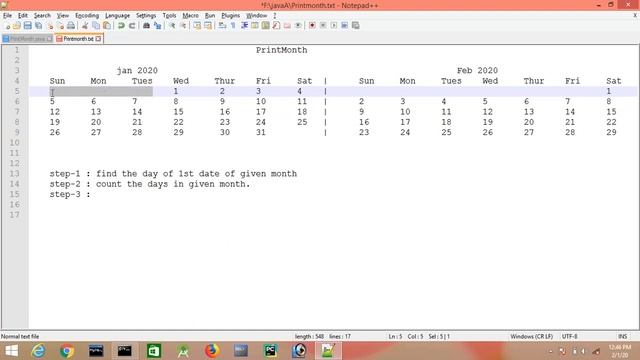Click the Replace toolbar icon

click(x=157, y=26)
